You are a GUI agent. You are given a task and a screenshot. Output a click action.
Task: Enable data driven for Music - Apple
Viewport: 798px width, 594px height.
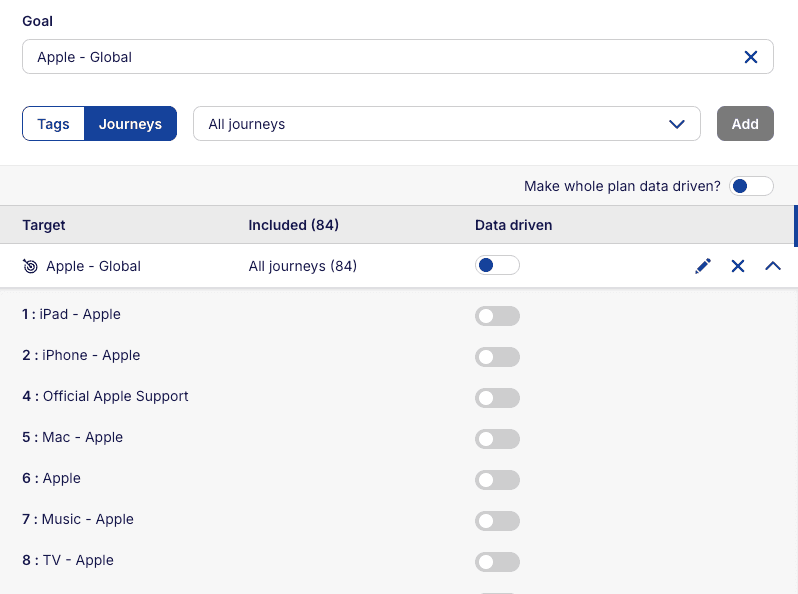point(497,521)
